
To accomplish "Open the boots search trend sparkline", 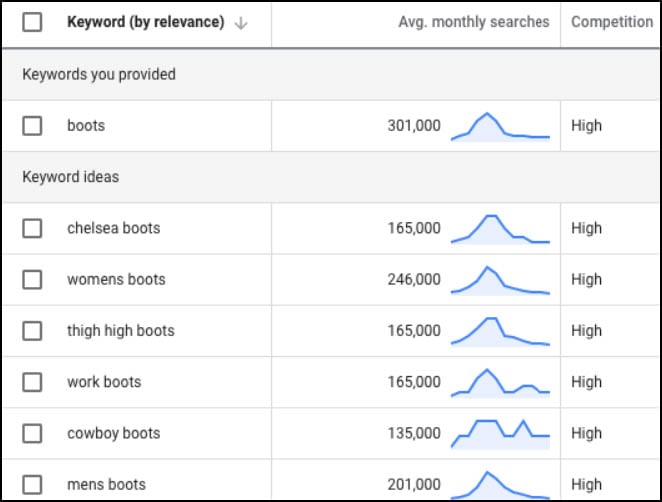I will click(500, 127).
